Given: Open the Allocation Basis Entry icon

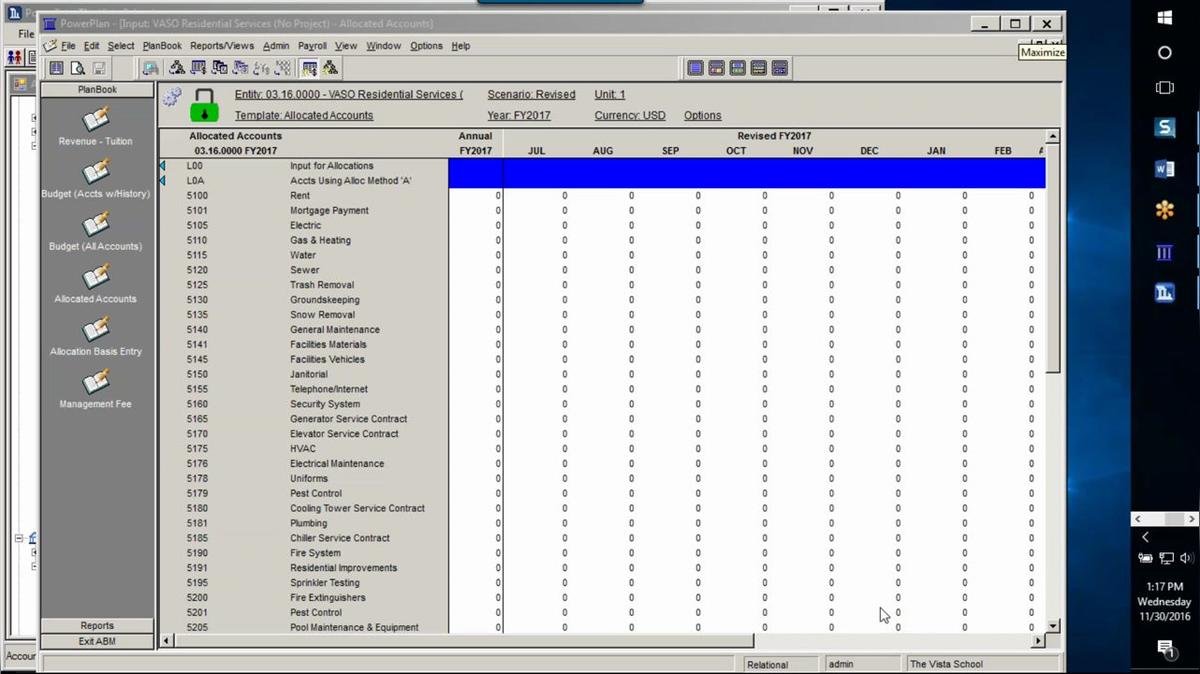Looking at the screenshot, I should [96, 331].
